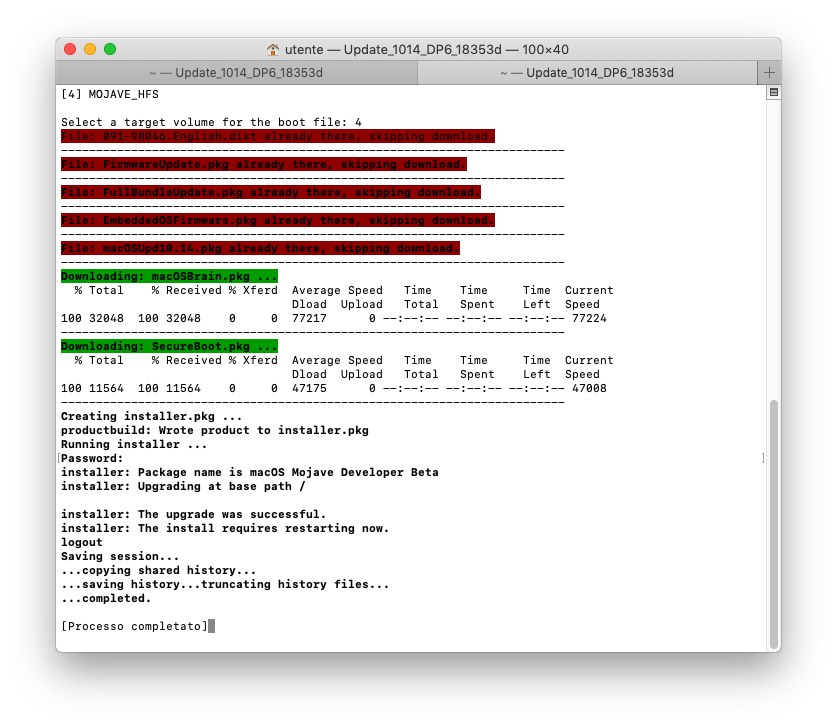Close the Terminal window with red button
This screenshot has height=726, width=837.
[70, 49]
